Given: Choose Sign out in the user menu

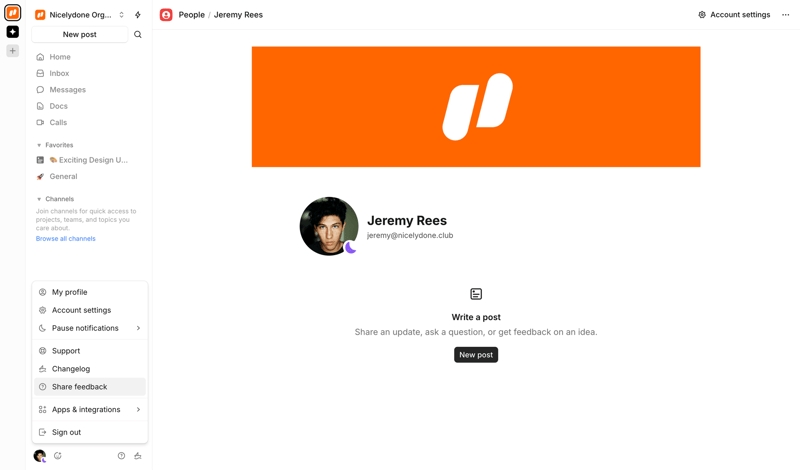Looking at the screenshot, I should click(66, 433).
